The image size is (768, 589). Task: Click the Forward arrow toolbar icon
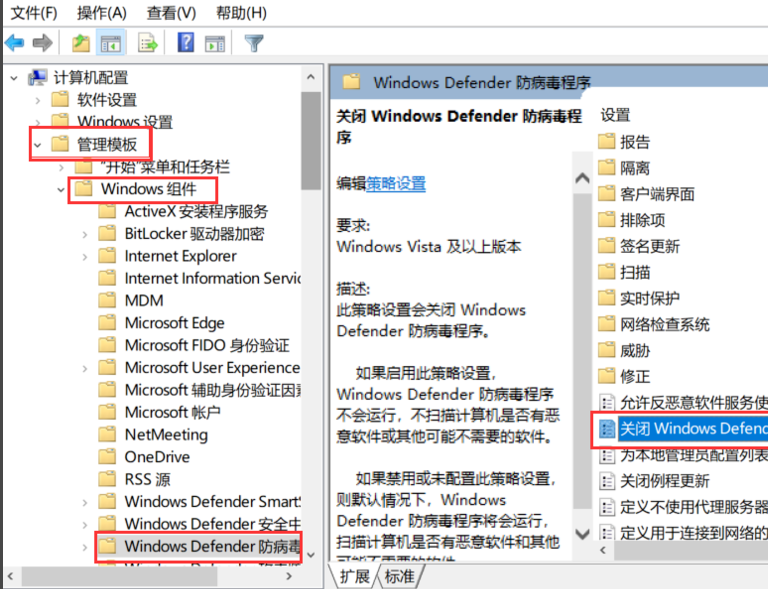(x=43, y=43)
